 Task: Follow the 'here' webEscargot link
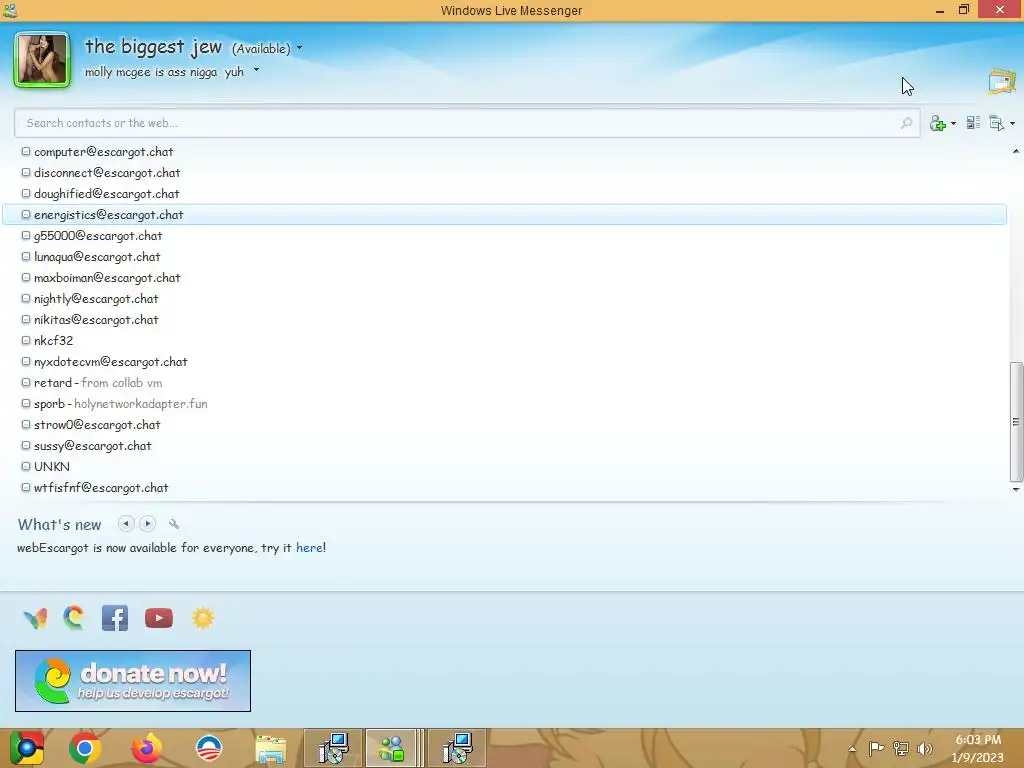point(309,547)
